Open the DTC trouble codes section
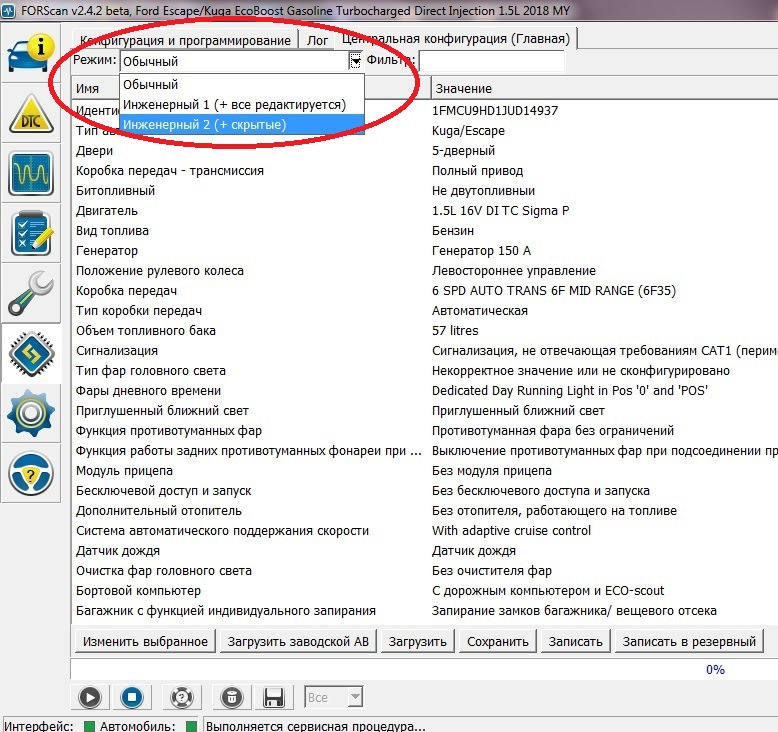This screenshot has height=732, width=778. pyautogui.click(x=31, y=114)
